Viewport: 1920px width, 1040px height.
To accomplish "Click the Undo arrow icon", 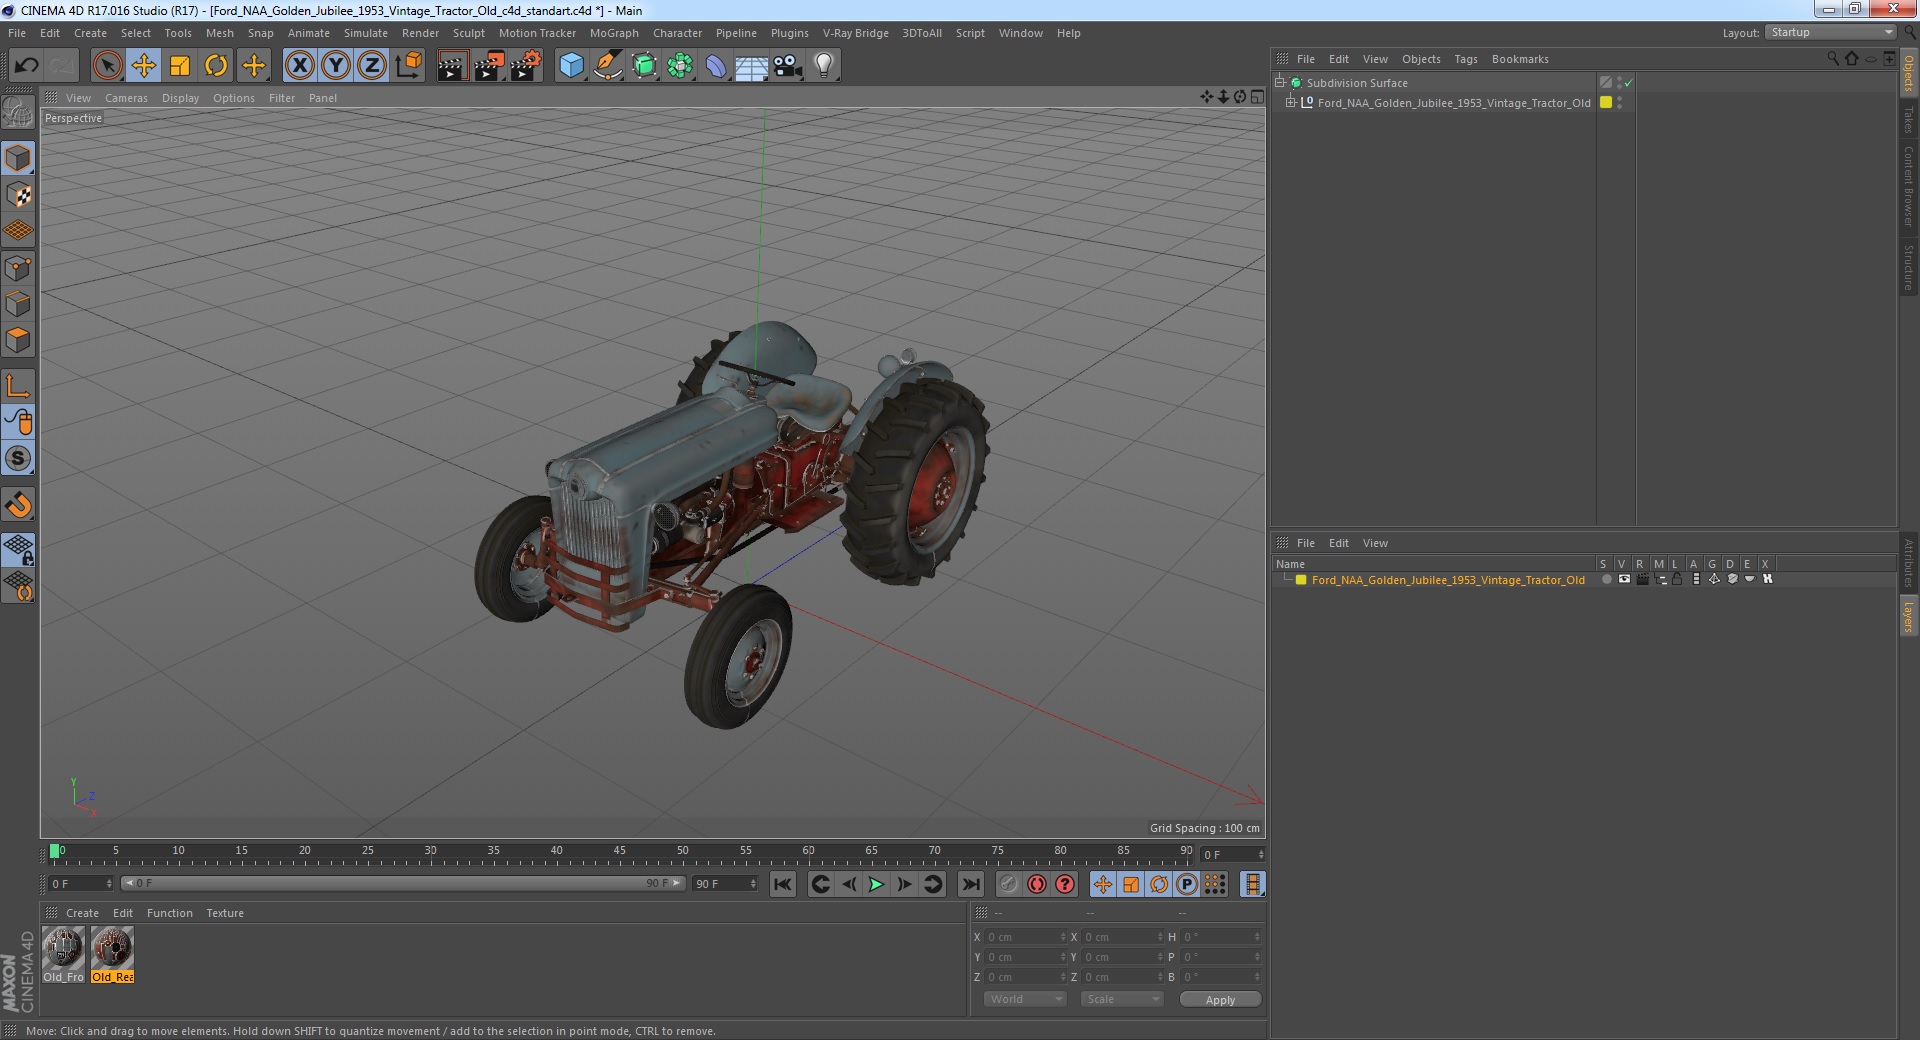I will point(26,66).
